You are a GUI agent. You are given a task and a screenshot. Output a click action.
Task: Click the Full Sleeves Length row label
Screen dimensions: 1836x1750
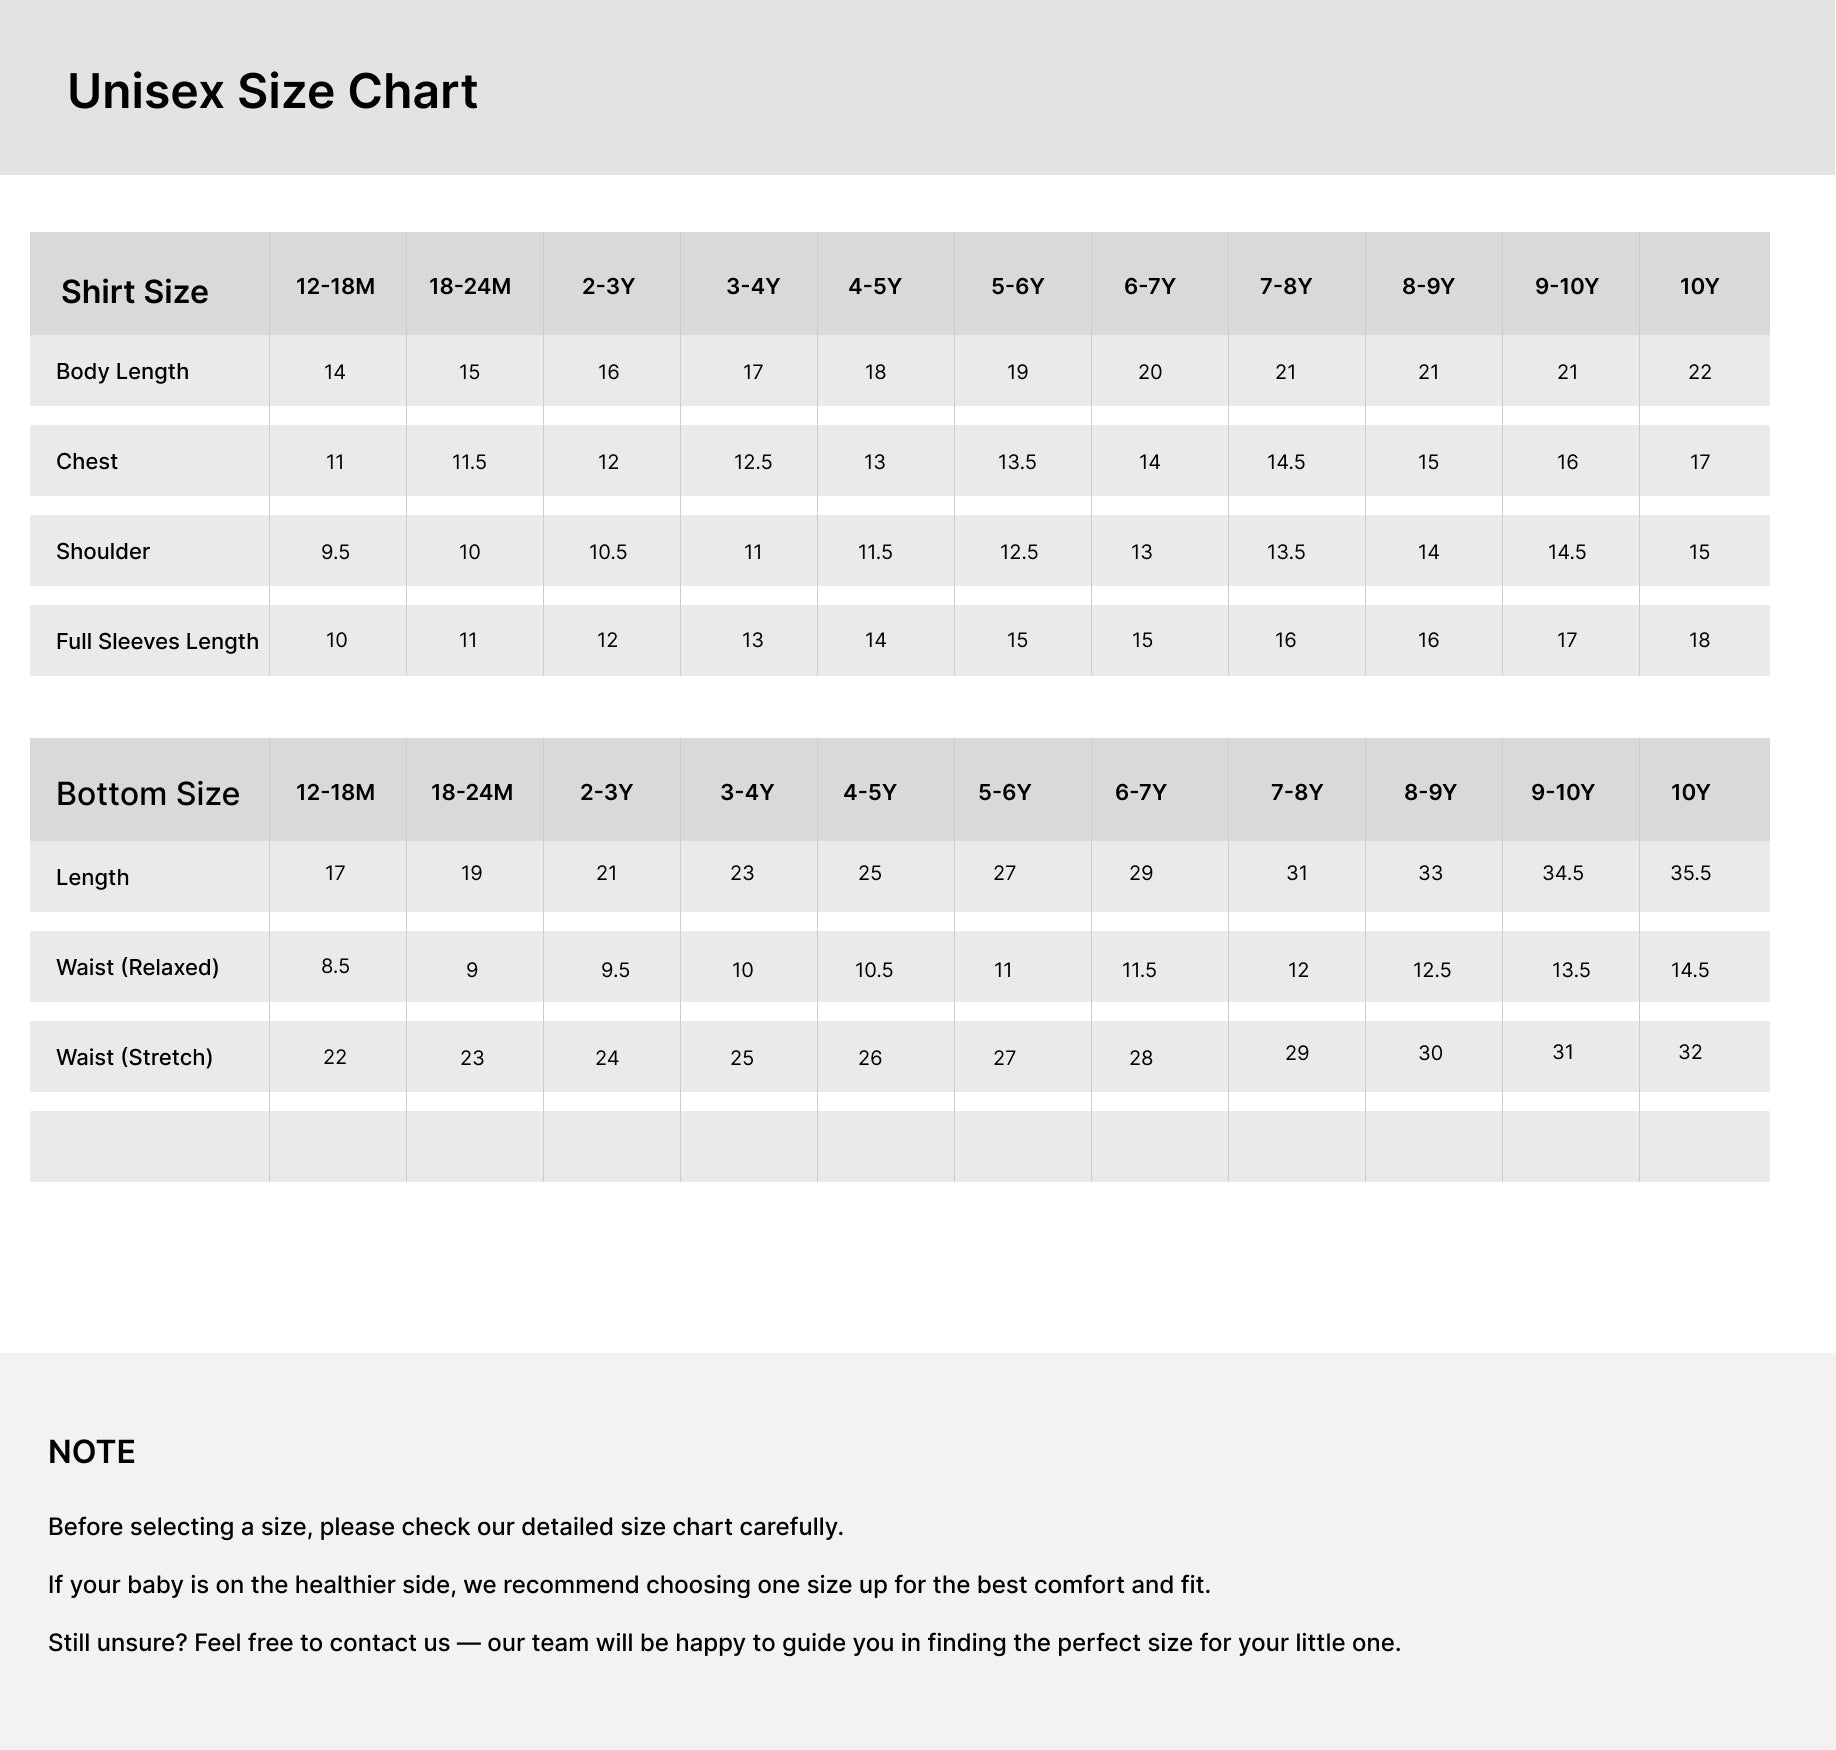157,642
